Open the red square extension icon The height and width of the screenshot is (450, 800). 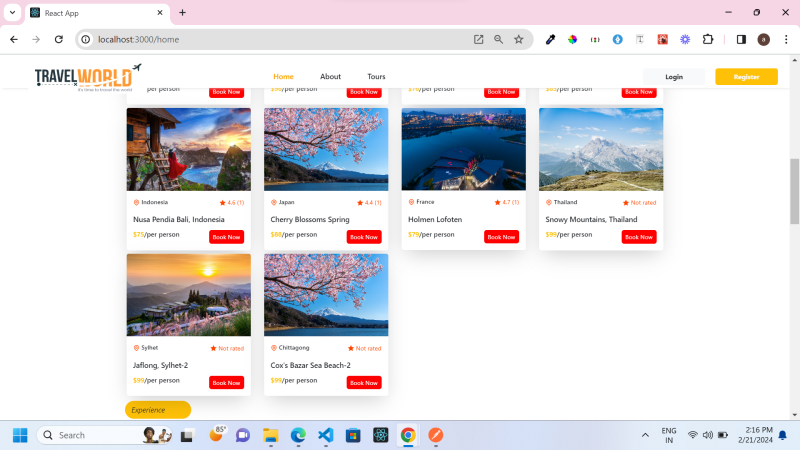point(662,39)
